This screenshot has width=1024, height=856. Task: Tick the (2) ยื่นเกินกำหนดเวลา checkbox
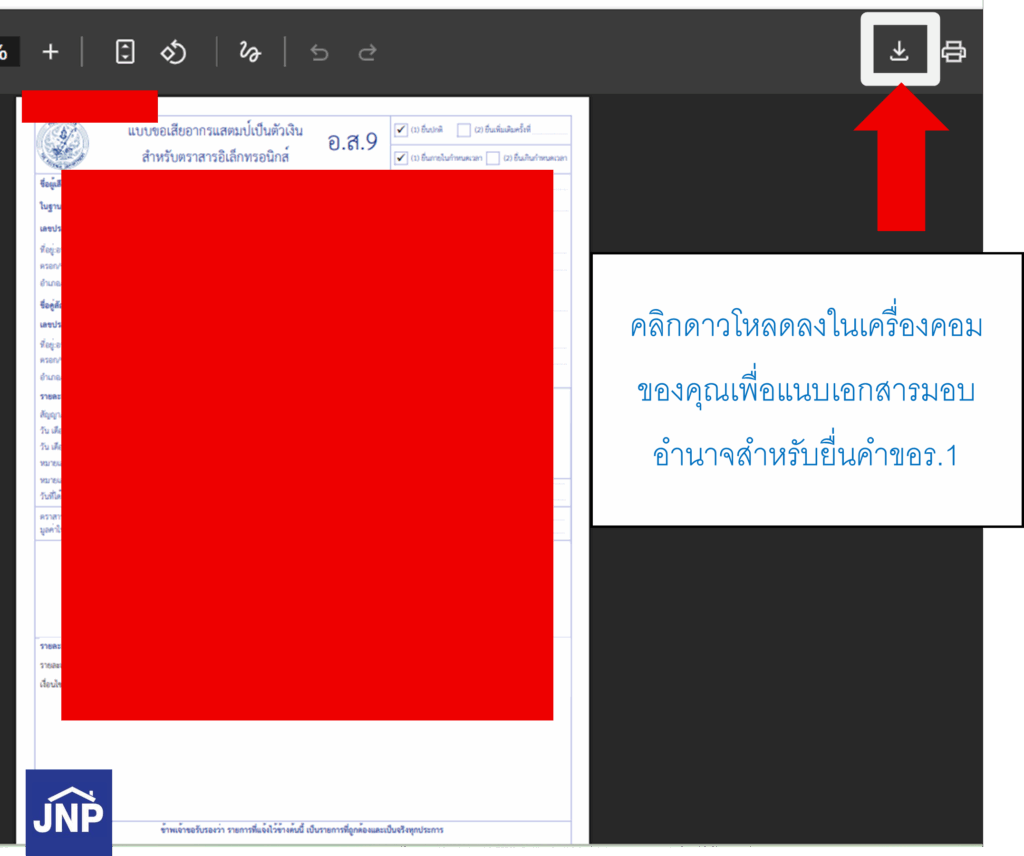(493, 158)
